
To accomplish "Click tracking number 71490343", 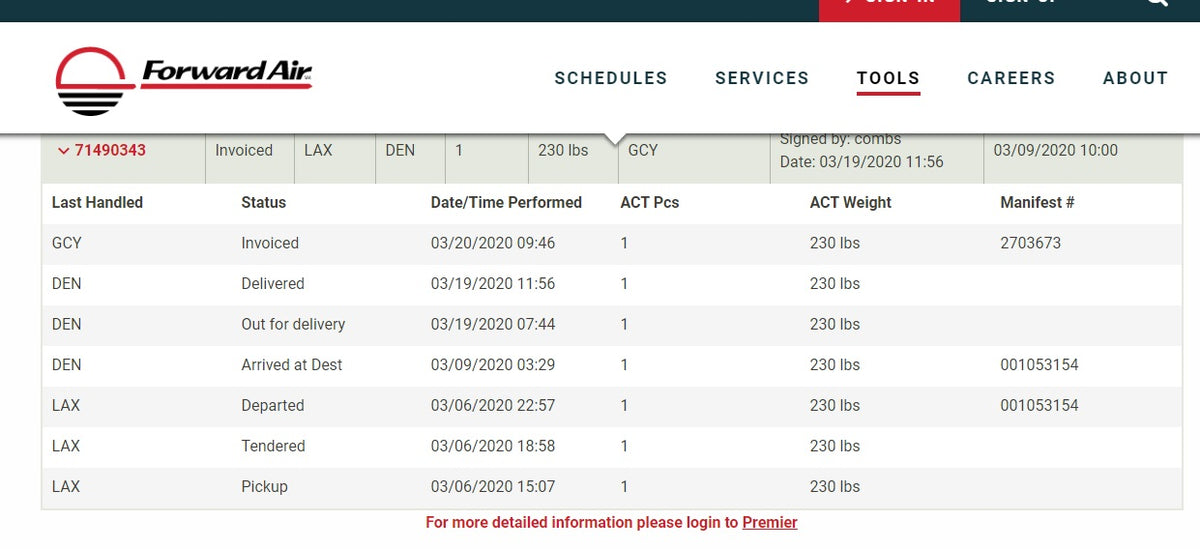I will 110,150.
